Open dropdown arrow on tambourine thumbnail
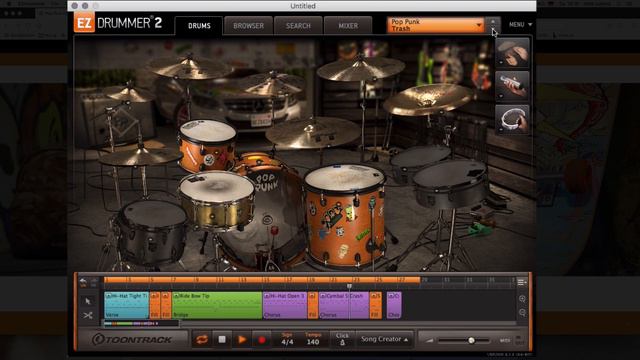Screen dimensions: 640x360 point(502,129)
